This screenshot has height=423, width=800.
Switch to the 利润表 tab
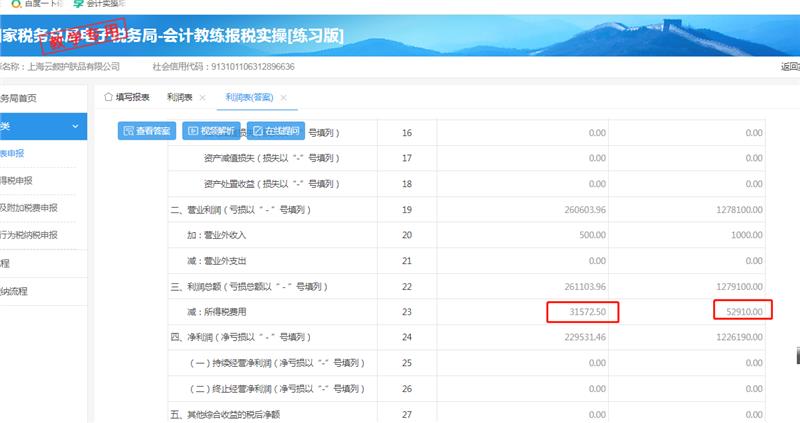click(180, 97)
